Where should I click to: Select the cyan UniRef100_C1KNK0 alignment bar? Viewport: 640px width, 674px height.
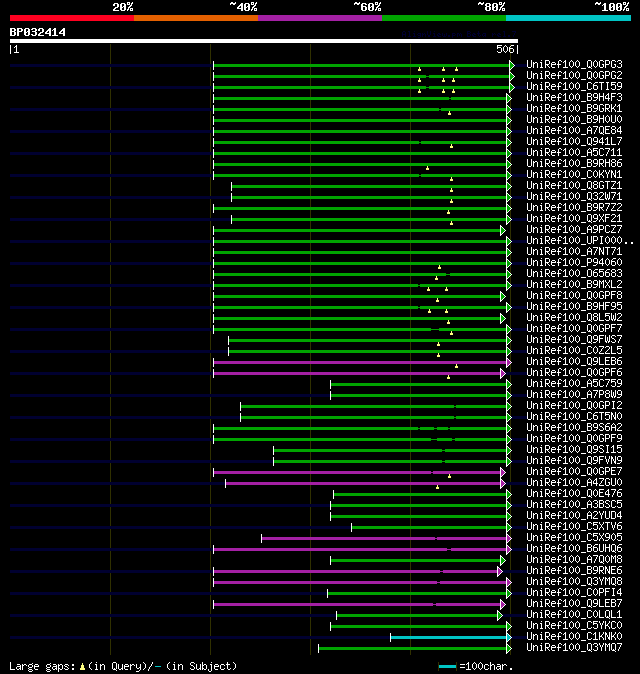(x=449, y=637)
